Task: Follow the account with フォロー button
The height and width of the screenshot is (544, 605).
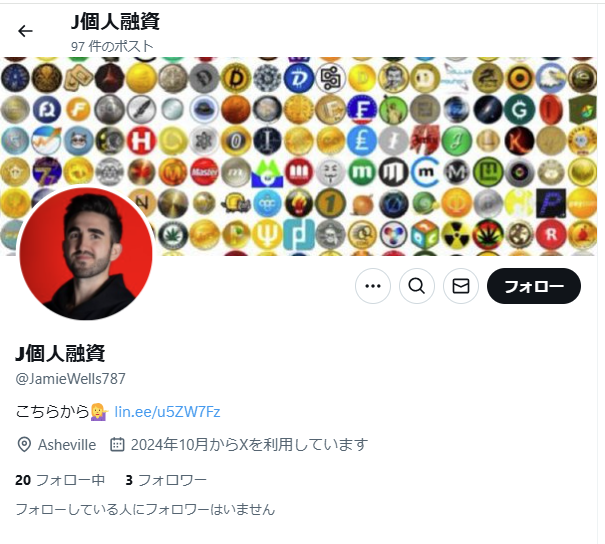Action: pyautogui.click(x=534, y=286)
